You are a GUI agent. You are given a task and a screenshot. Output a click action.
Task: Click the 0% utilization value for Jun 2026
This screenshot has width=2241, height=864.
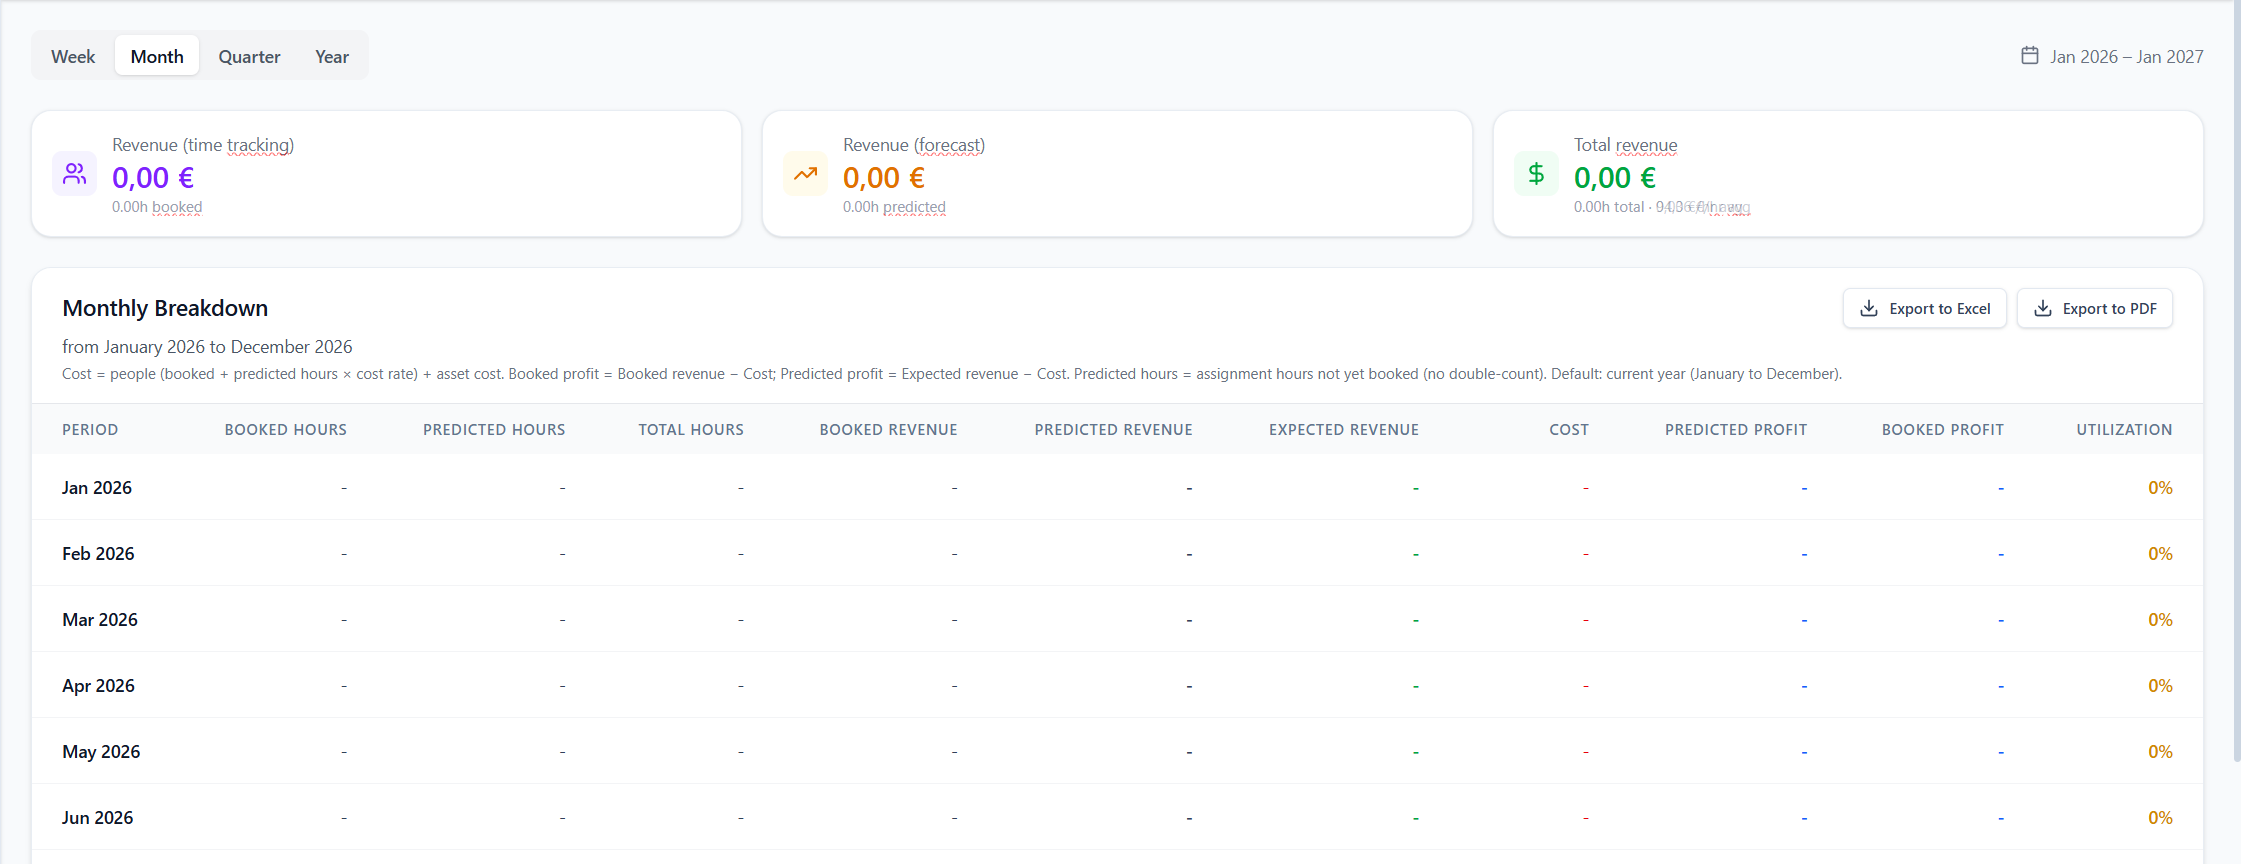2159,818
